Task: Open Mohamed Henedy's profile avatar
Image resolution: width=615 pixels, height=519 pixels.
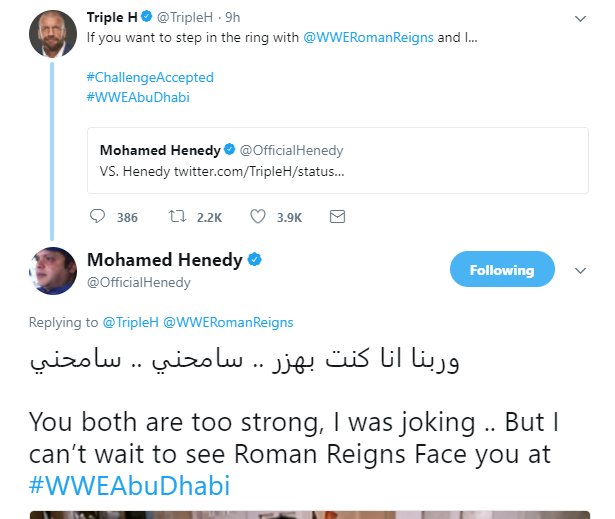Action: pos(52,271)
